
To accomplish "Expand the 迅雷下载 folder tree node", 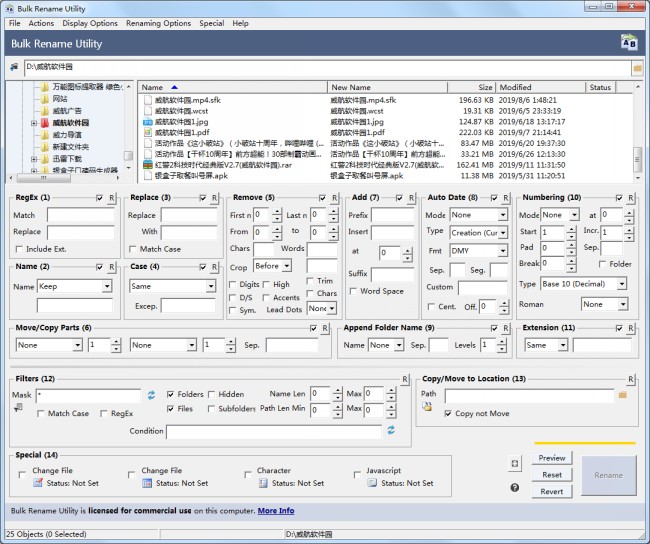I will click(34, 159).
